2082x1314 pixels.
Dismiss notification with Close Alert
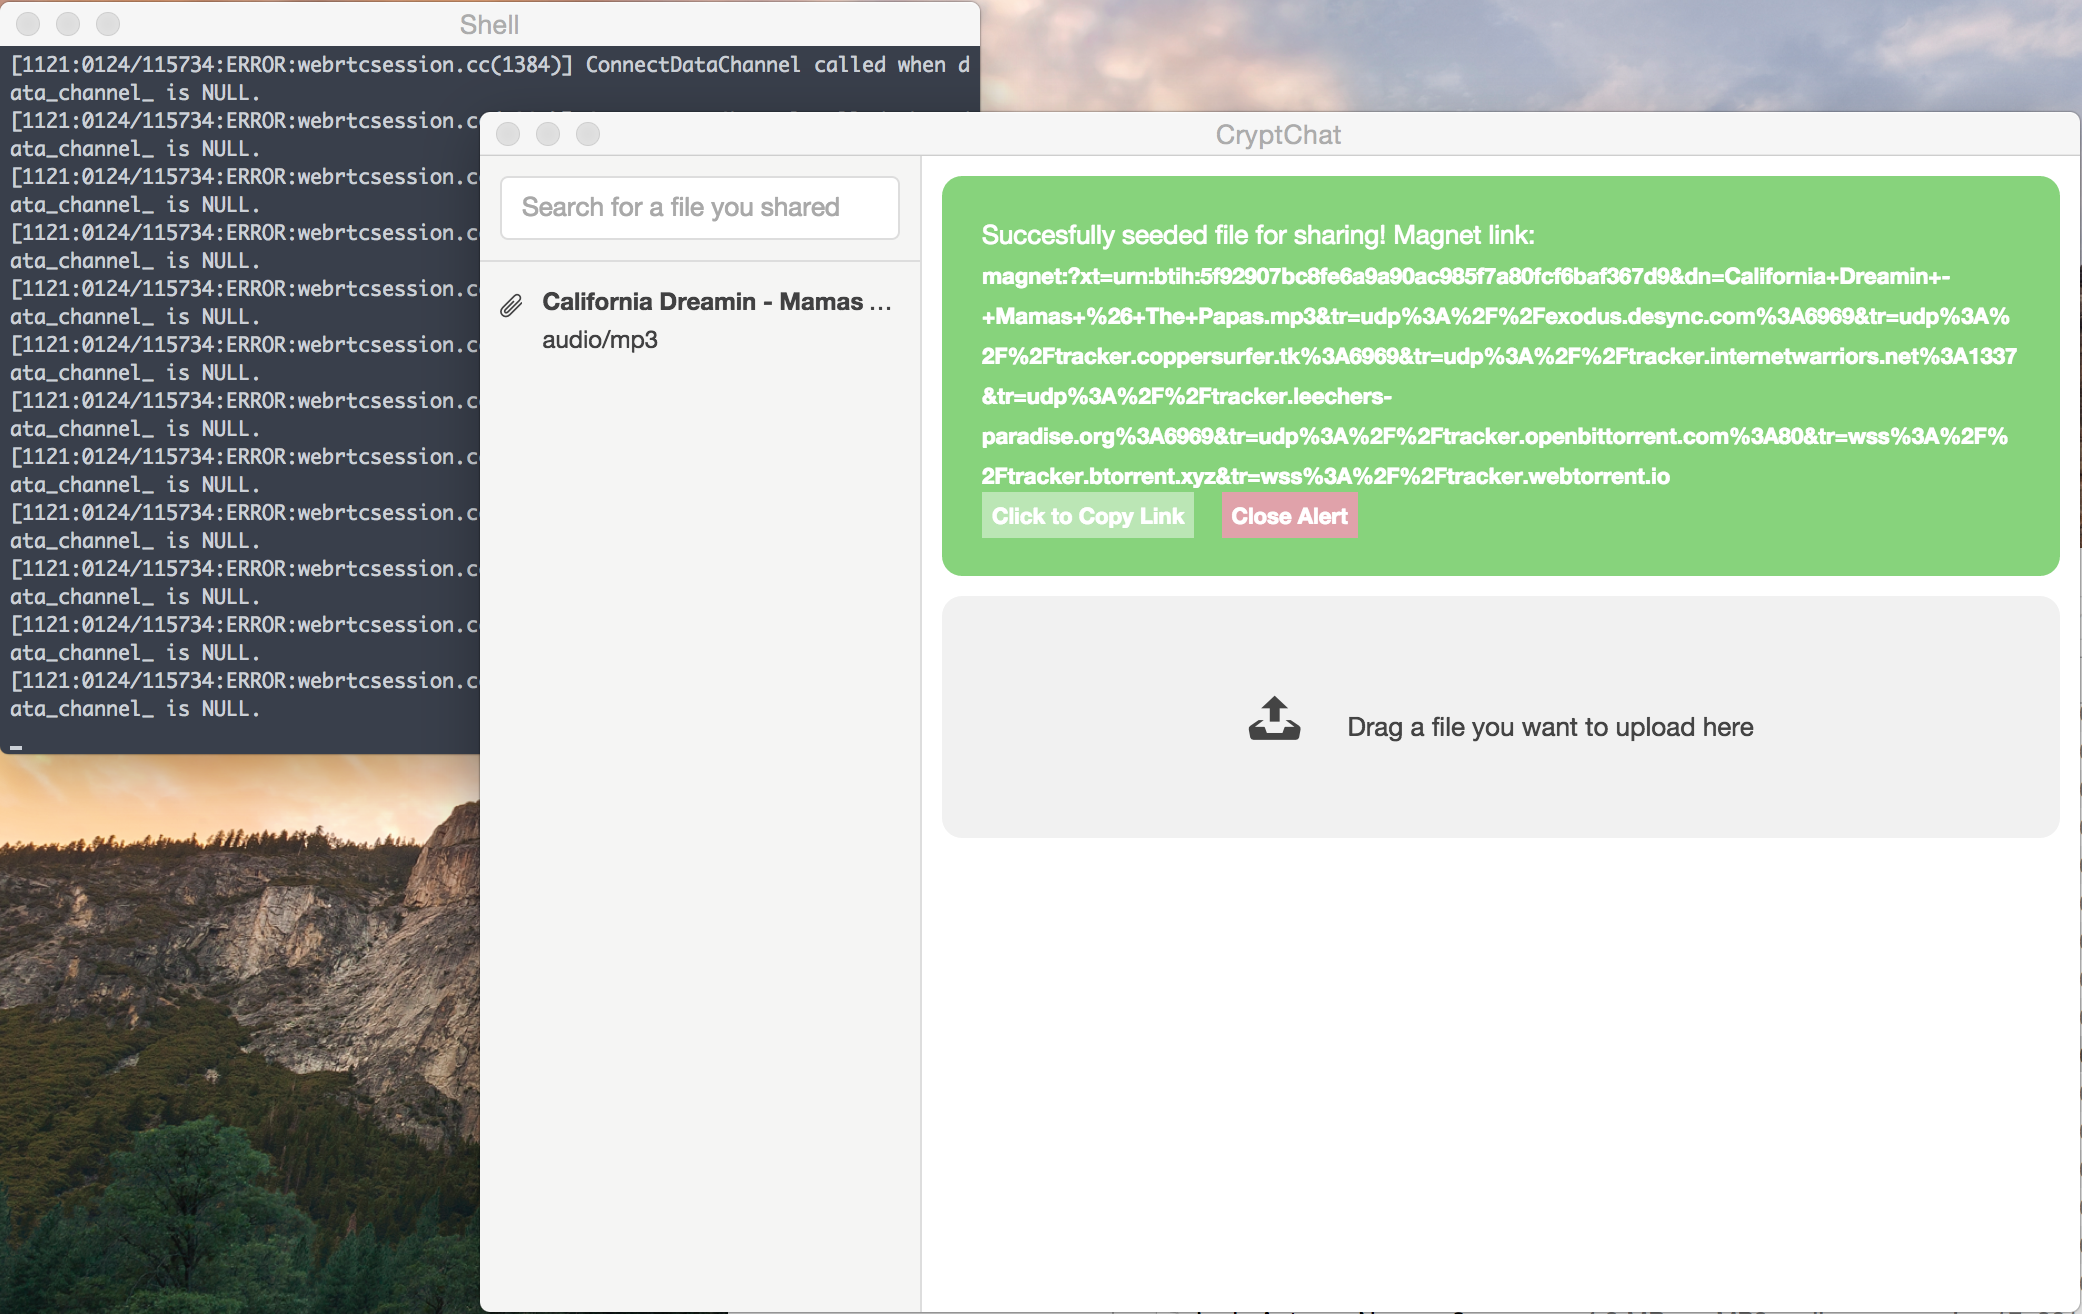click(1288, 516)
